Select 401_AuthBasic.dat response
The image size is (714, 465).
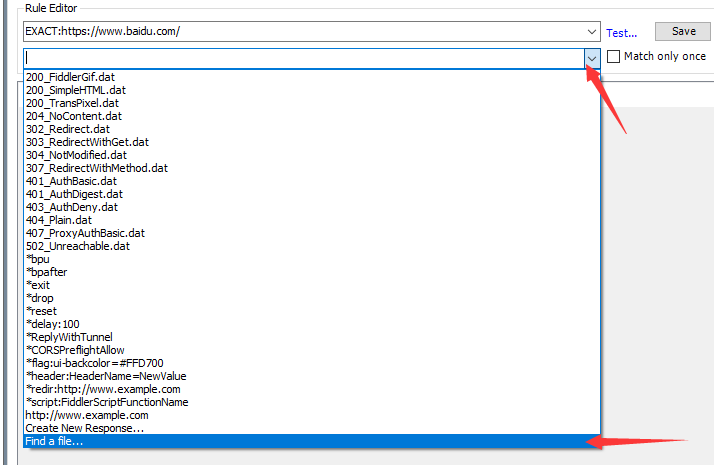point(74,181)
